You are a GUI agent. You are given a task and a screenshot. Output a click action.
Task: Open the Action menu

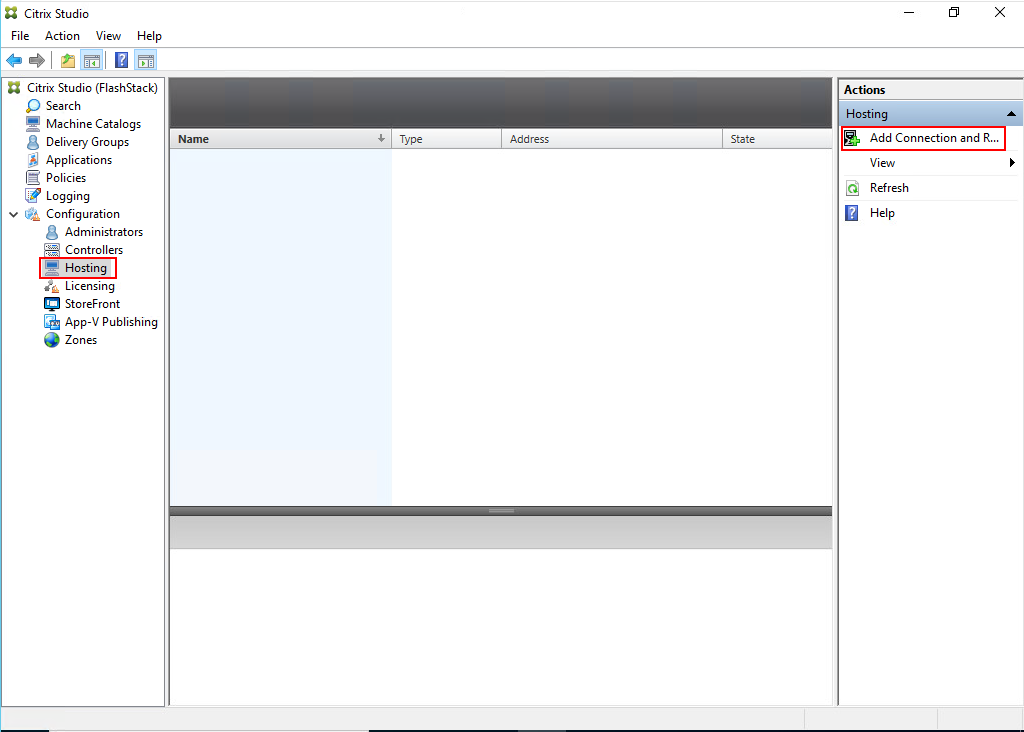coord(61,35)
